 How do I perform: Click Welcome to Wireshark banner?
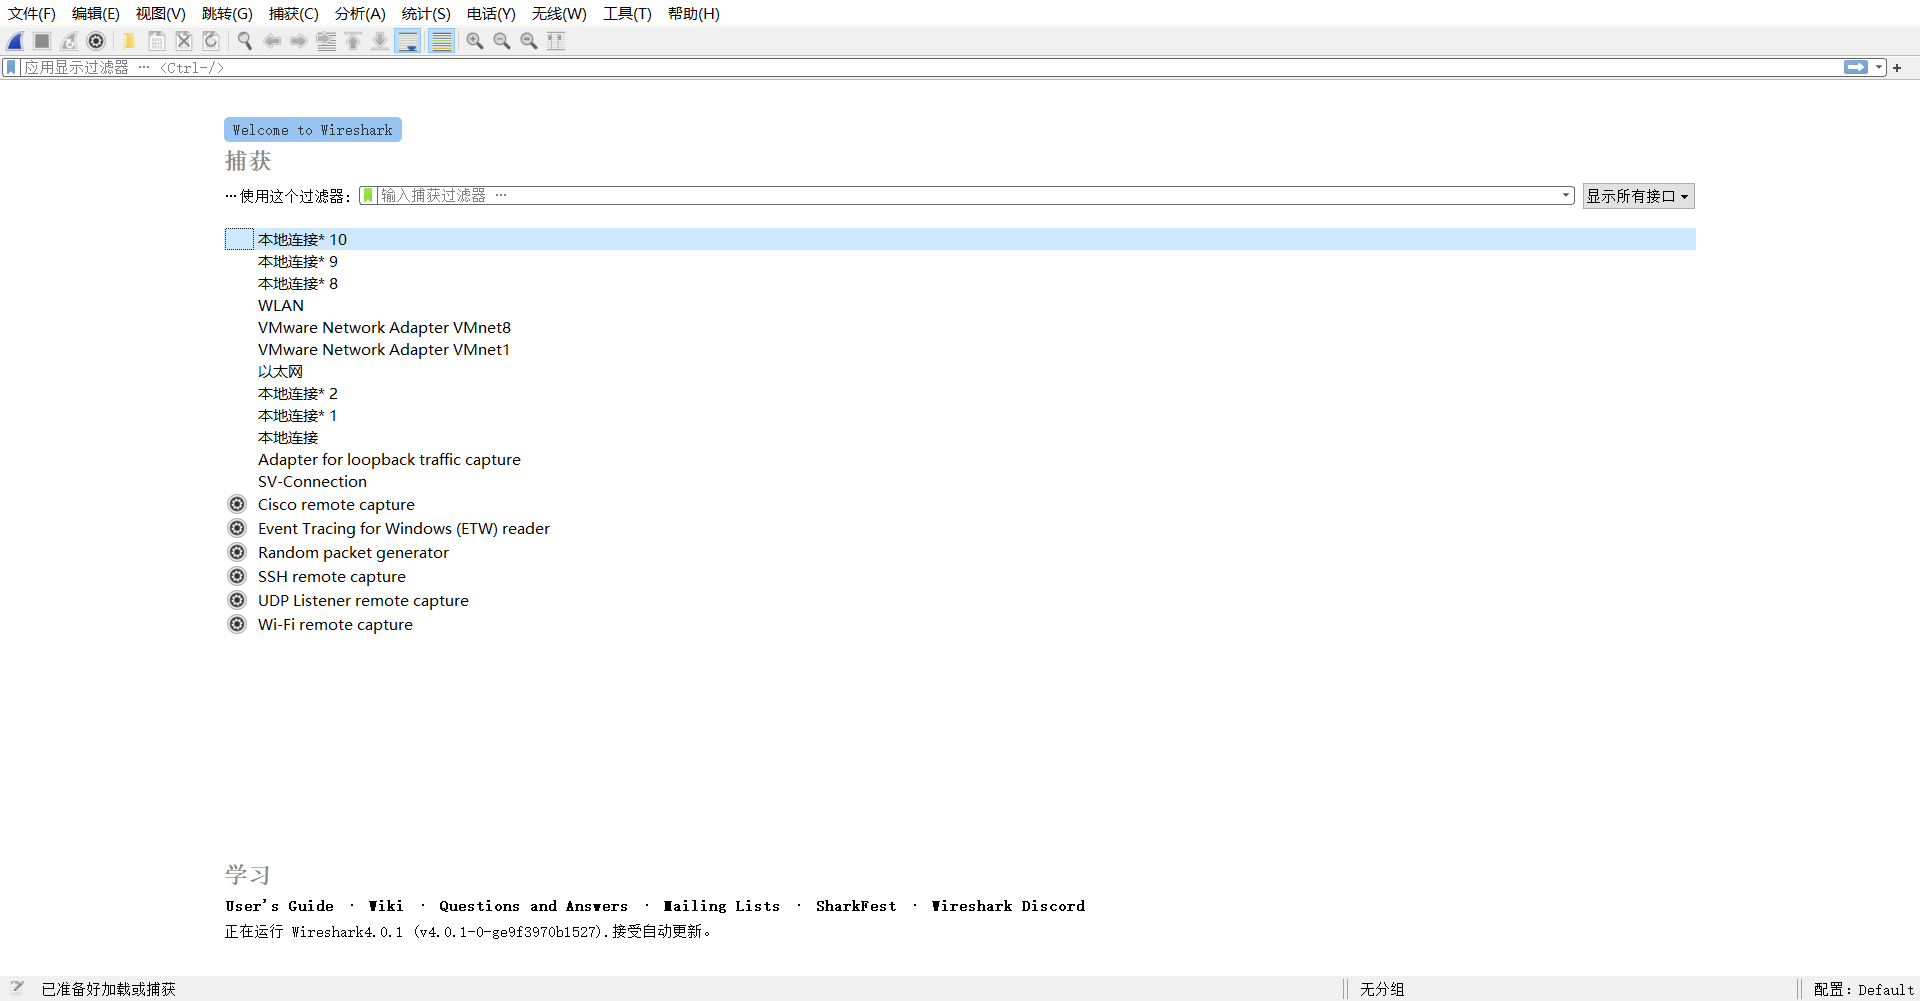(313, 130)
